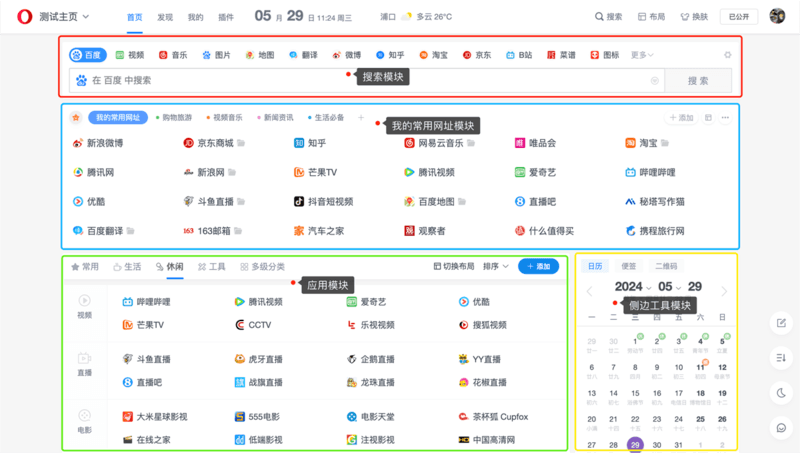Viewport: 800px width, 453px height.
Task: Open the 2024 year dropdown
Action: coord(633,287)
